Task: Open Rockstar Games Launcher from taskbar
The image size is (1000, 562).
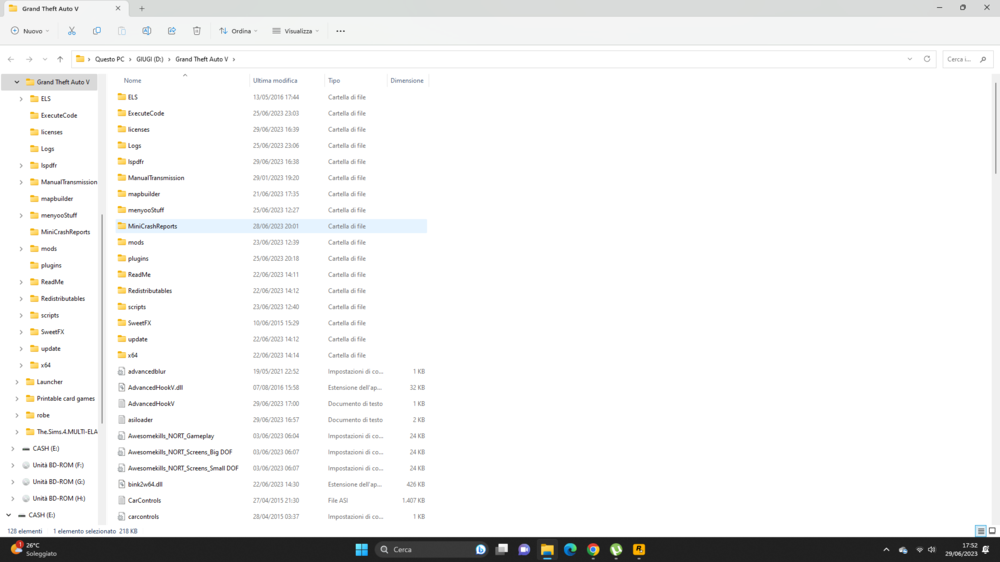Action: [x=638, y=549]
